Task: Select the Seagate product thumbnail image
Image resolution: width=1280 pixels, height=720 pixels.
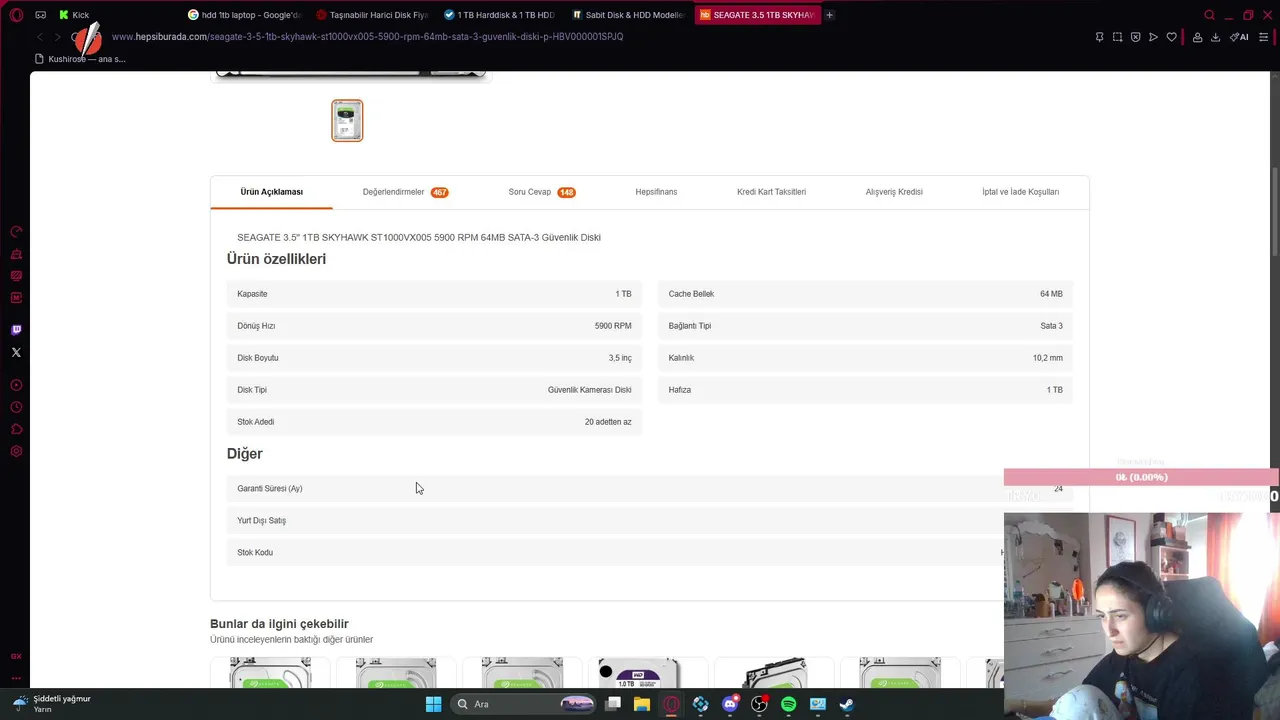Action: pyautogui.click(x=347, y=121)
